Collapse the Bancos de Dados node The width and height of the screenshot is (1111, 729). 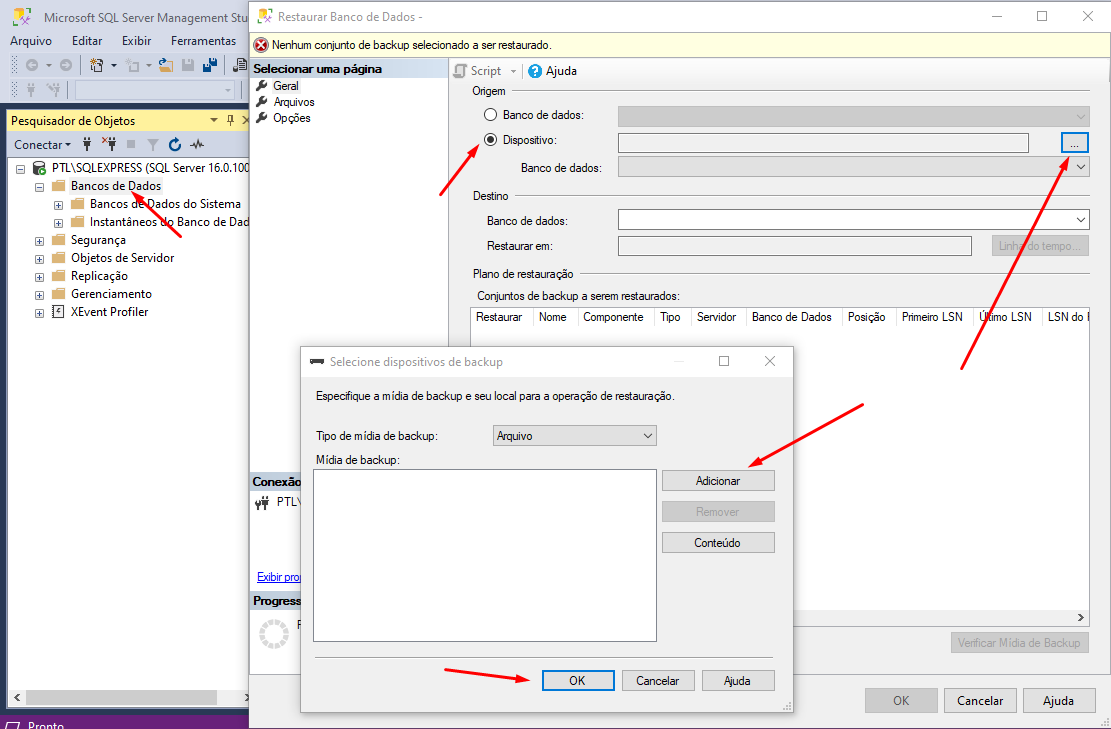click(40, 187)
